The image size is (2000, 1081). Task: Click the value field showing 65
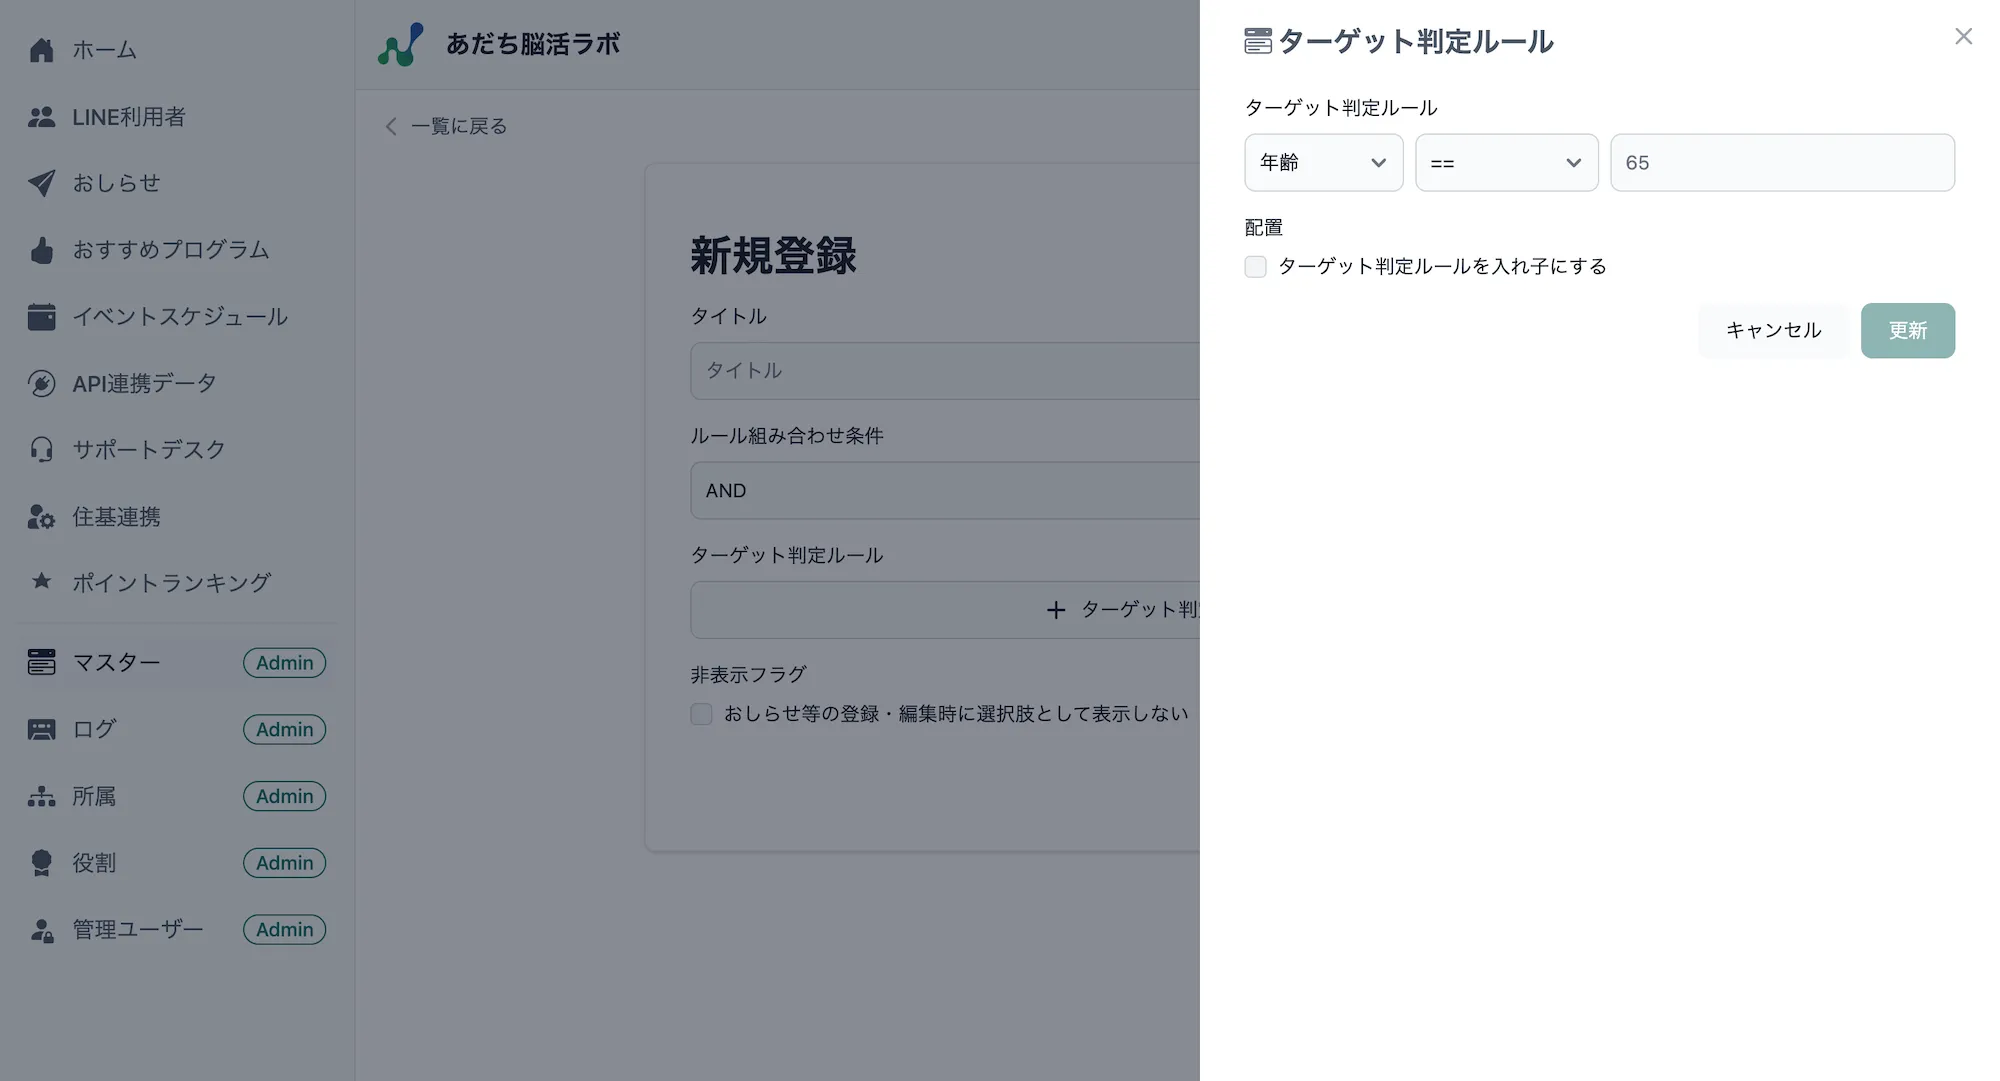[1782, 162]
